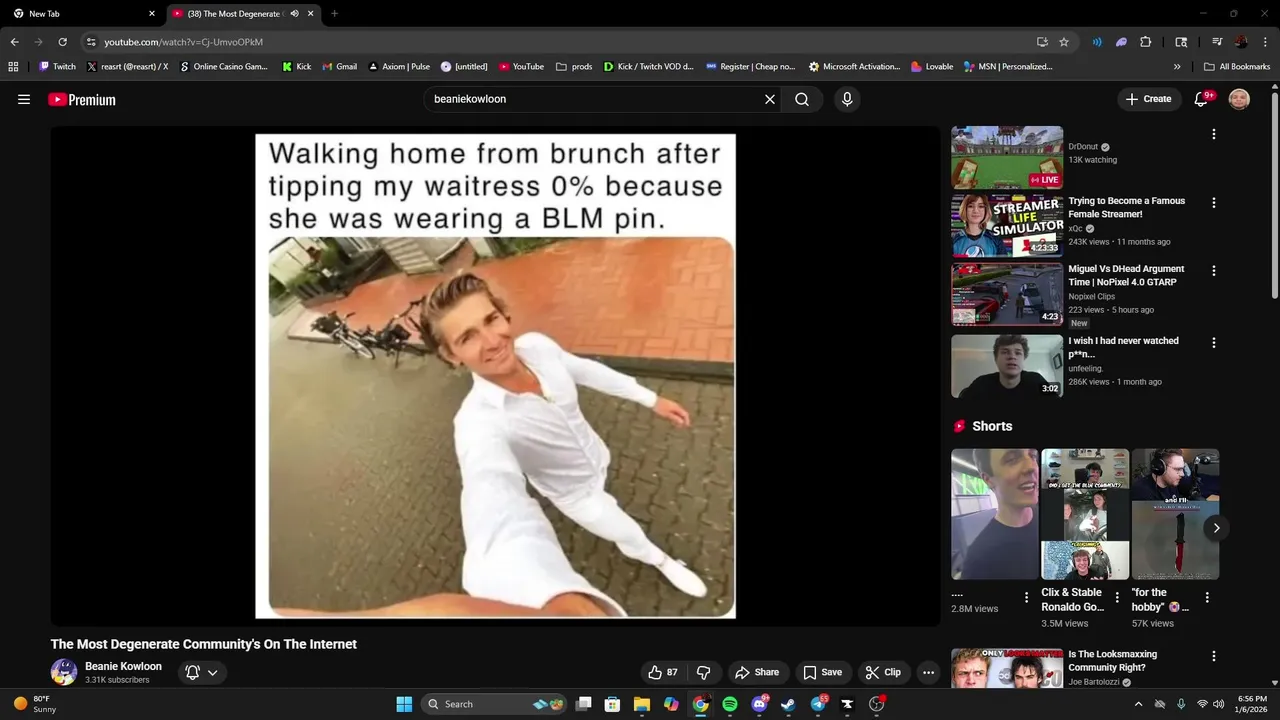Open the DrDonut live stream thumbnail
Viewport: 1280px width, 720px height.
pos(1007,157)
